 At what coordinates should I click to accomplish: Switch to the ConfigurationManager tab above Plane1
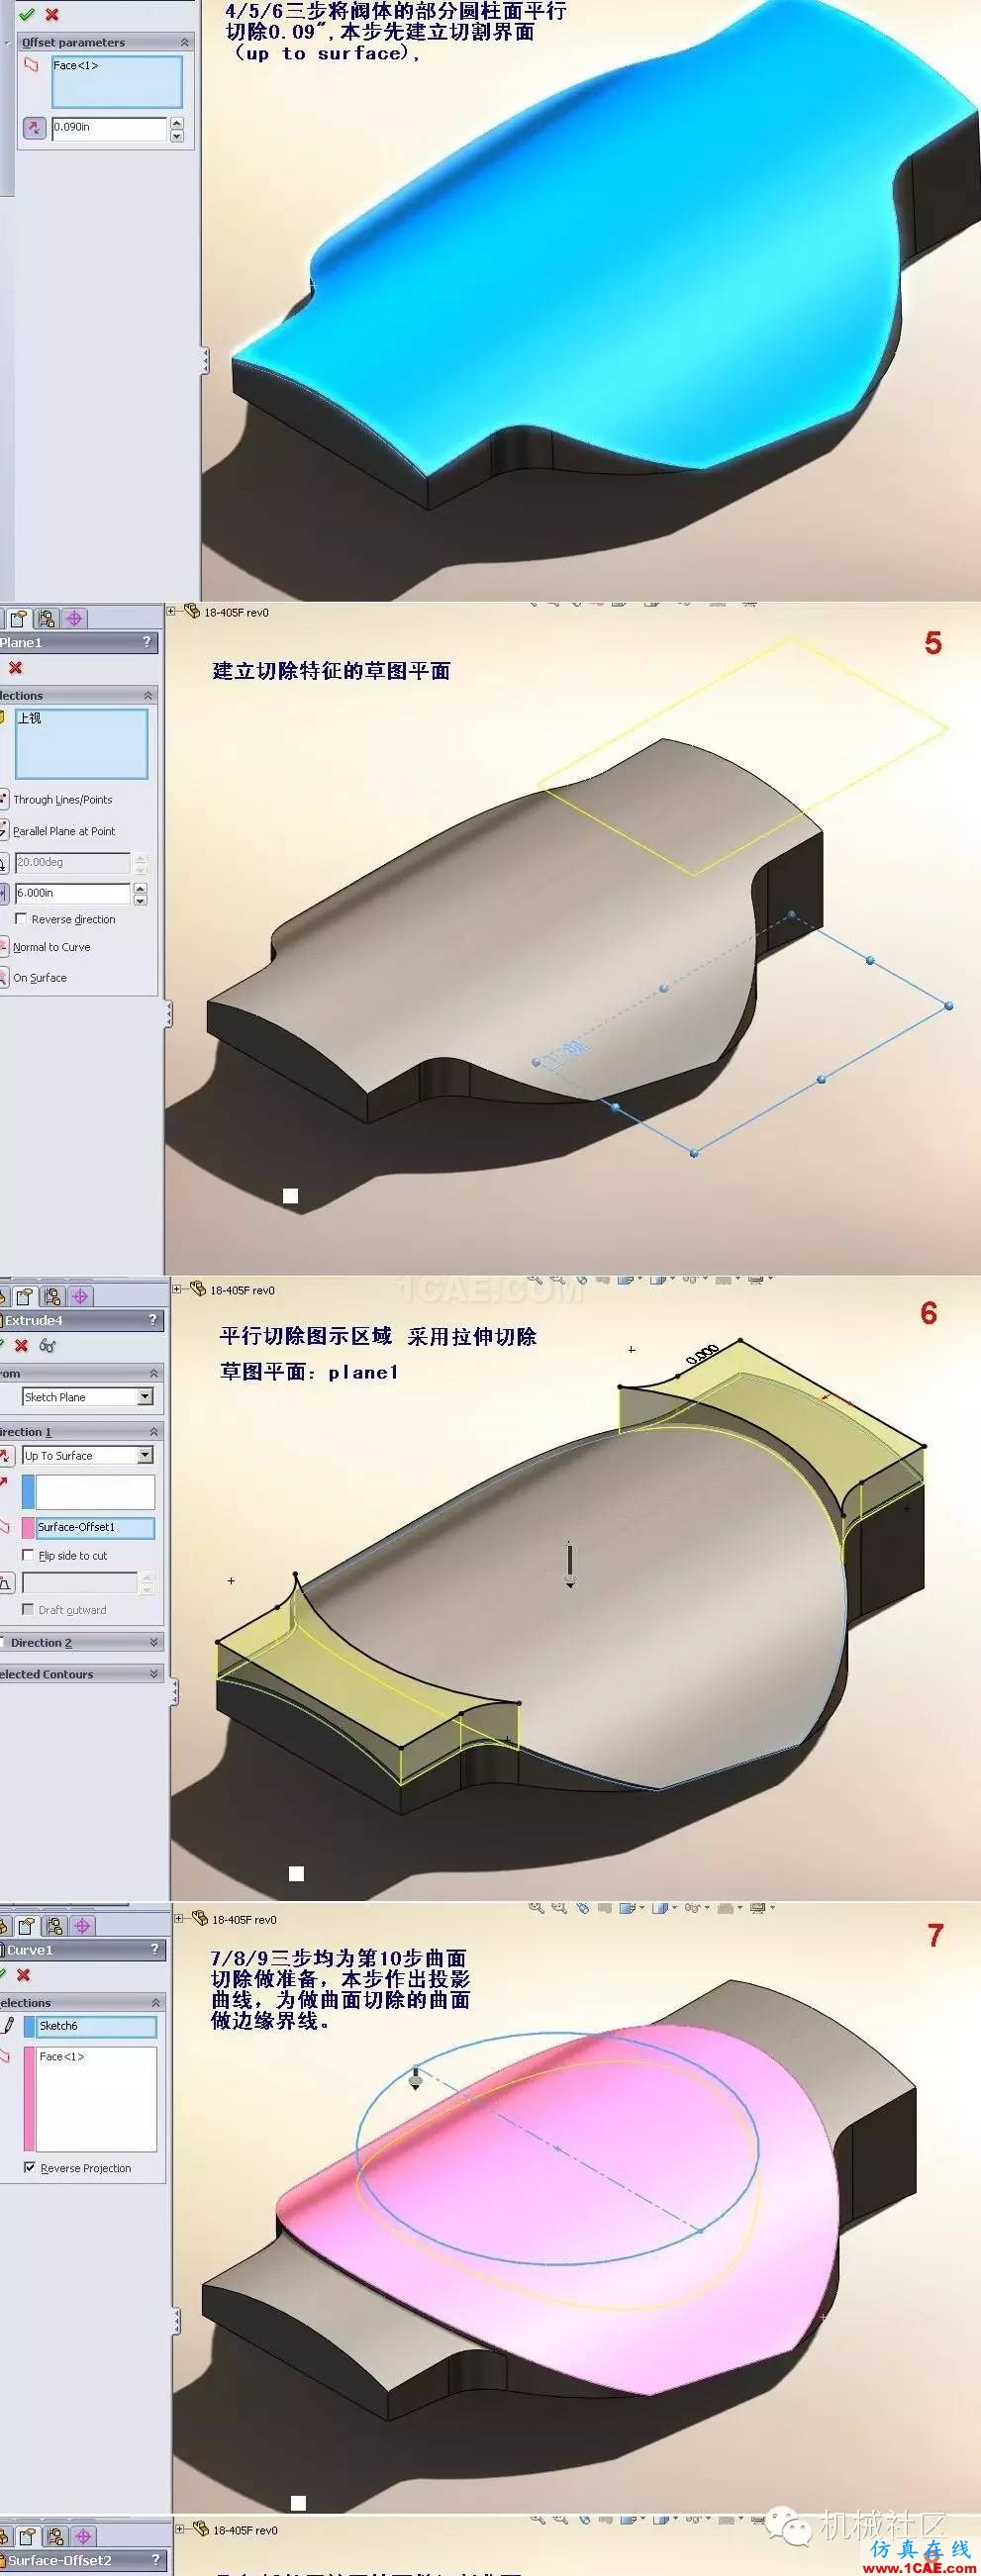coord(47,619)
